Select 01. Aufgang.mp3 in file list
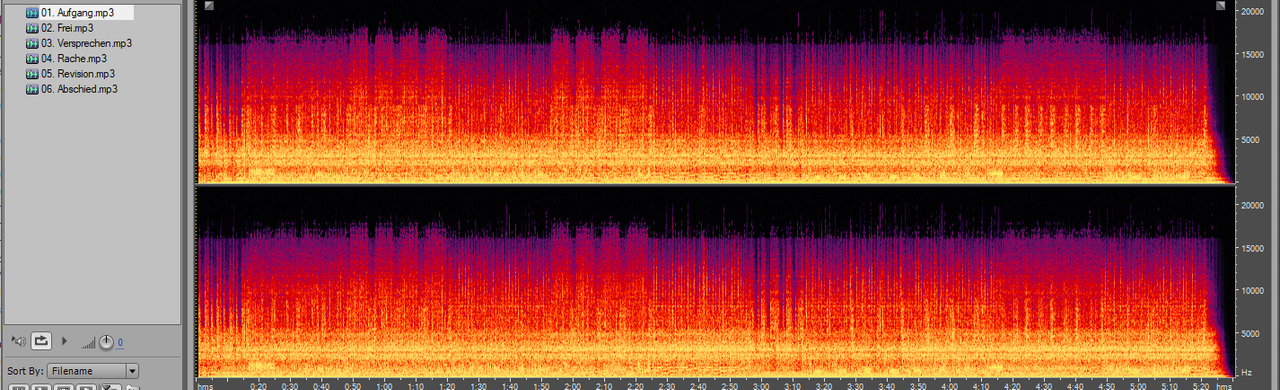Viewport: 1280px width, 390px height. pyautogui.click(x=77, y=13)
